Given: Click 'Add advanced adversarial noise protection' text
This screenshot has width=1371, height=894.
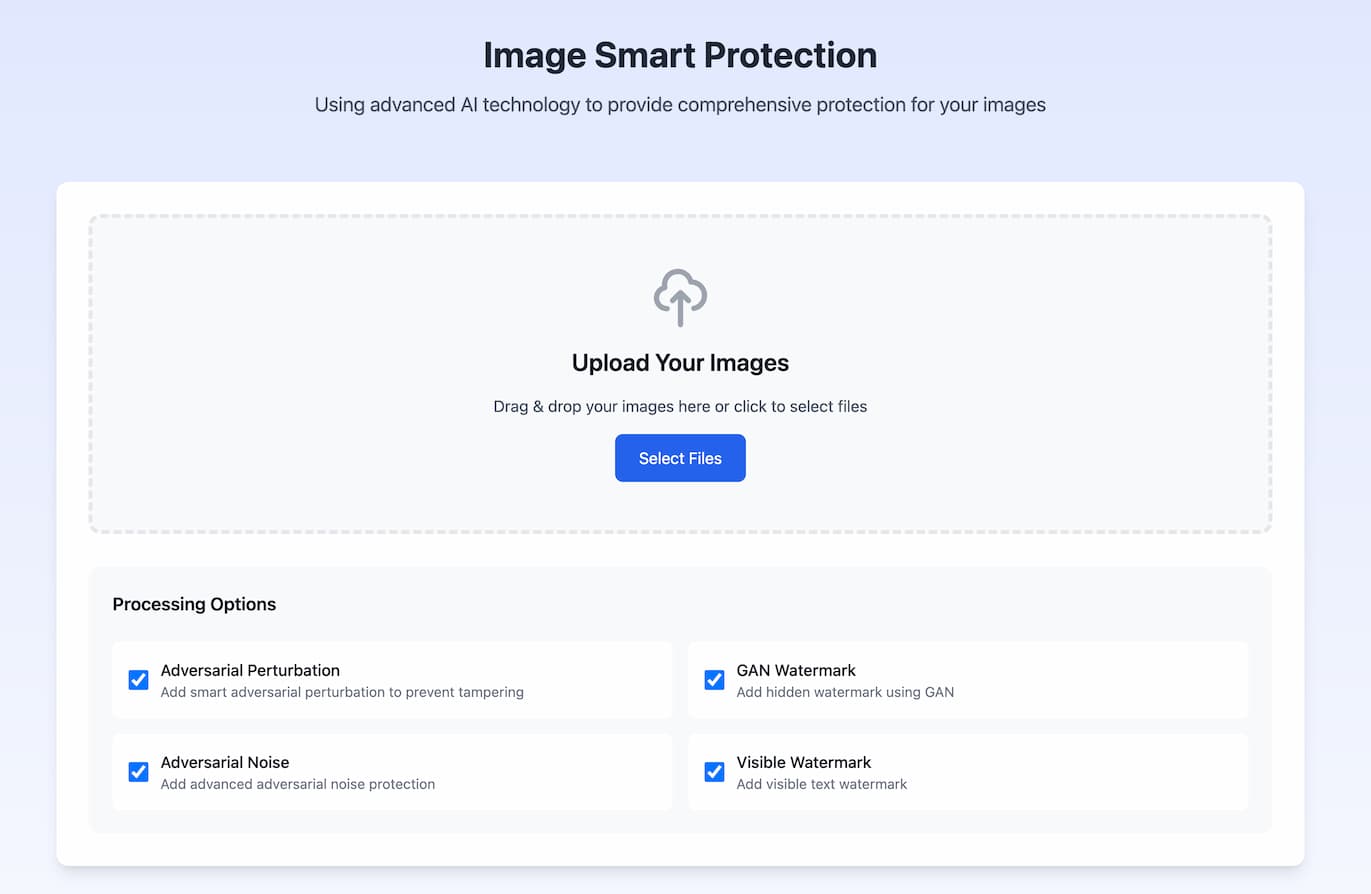Looking at the screenshot, I should click(298, 784).
